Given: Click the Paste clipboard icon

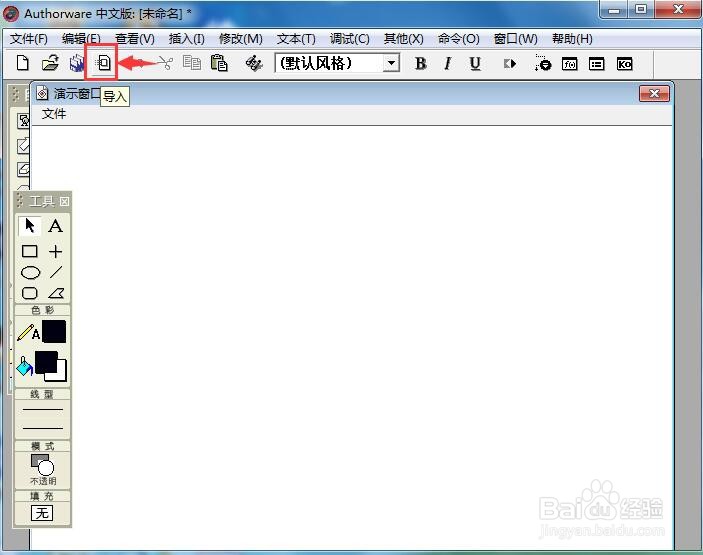Looking at the screenshot, I should point(219,63).
